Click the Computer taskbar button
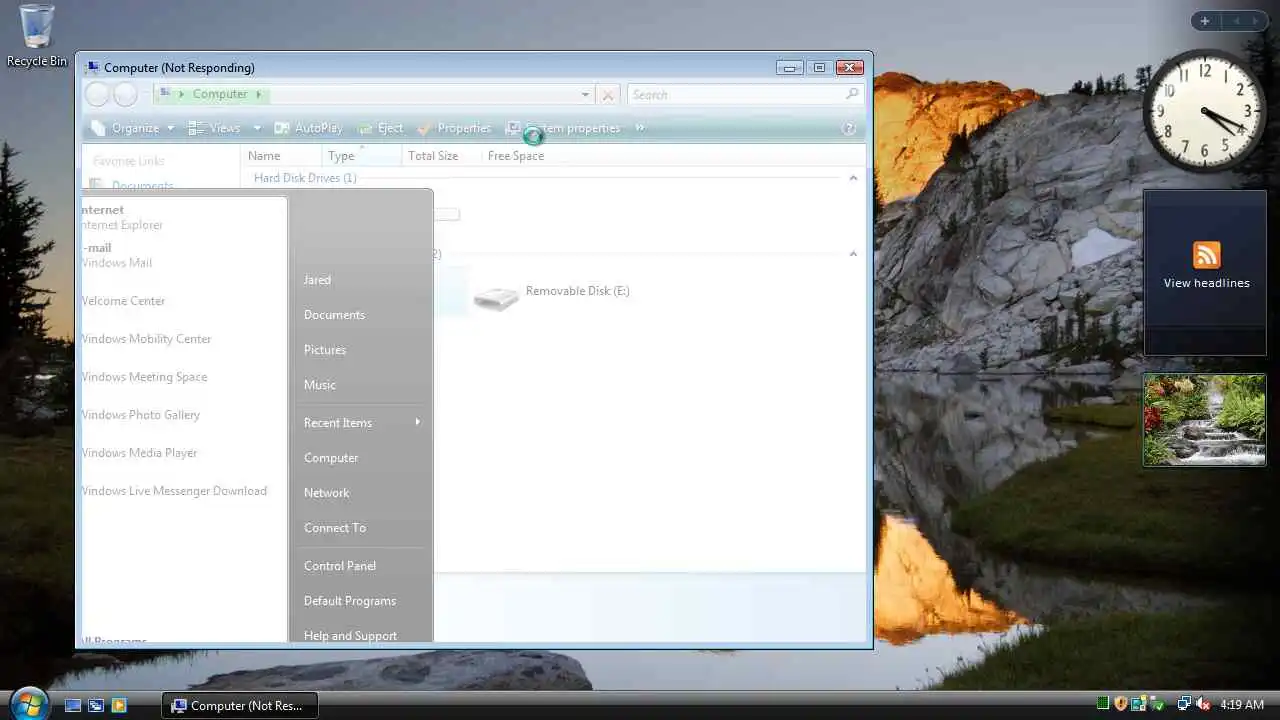 [240, 705]
